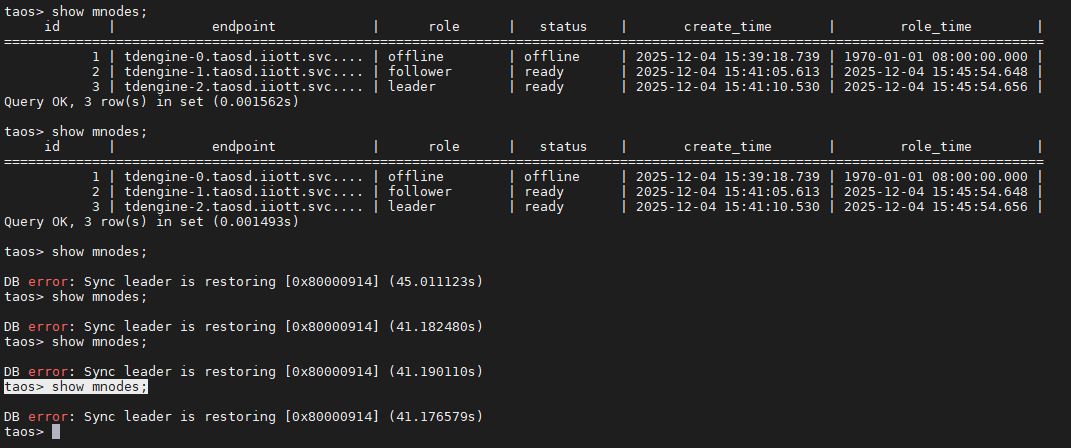Click the "endpoint" header in the first table
The width and height of the screenshot is (1071, 448).
pos(243,27)
